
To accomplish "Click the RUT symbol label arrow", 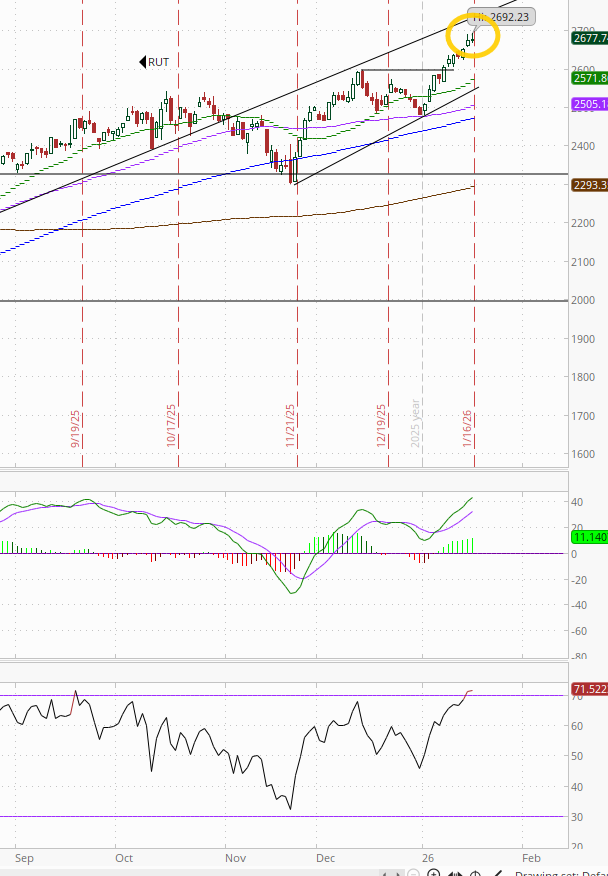I will click(142, 62).
